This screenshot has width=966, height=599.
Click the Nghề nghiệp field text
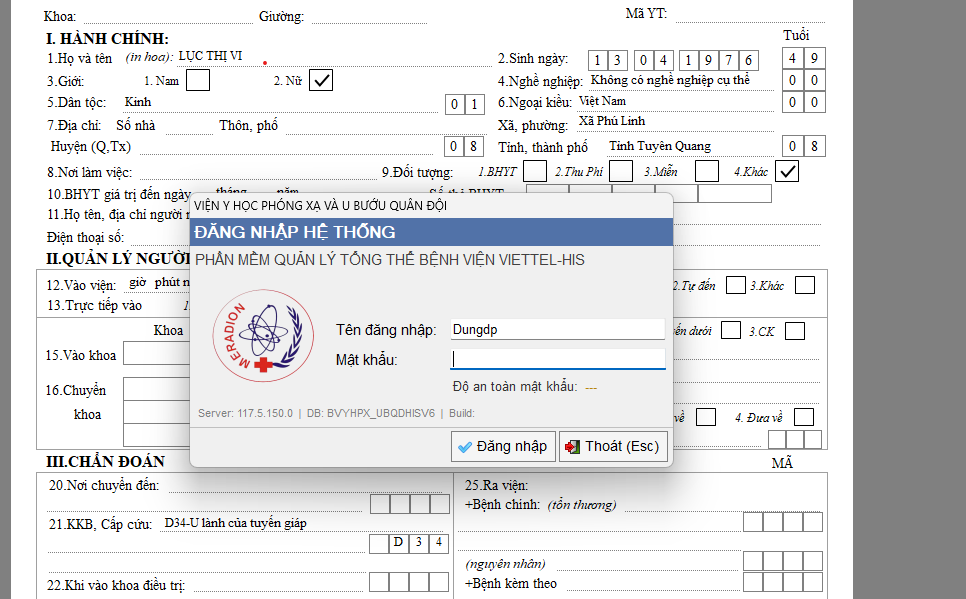pos(669,80)
